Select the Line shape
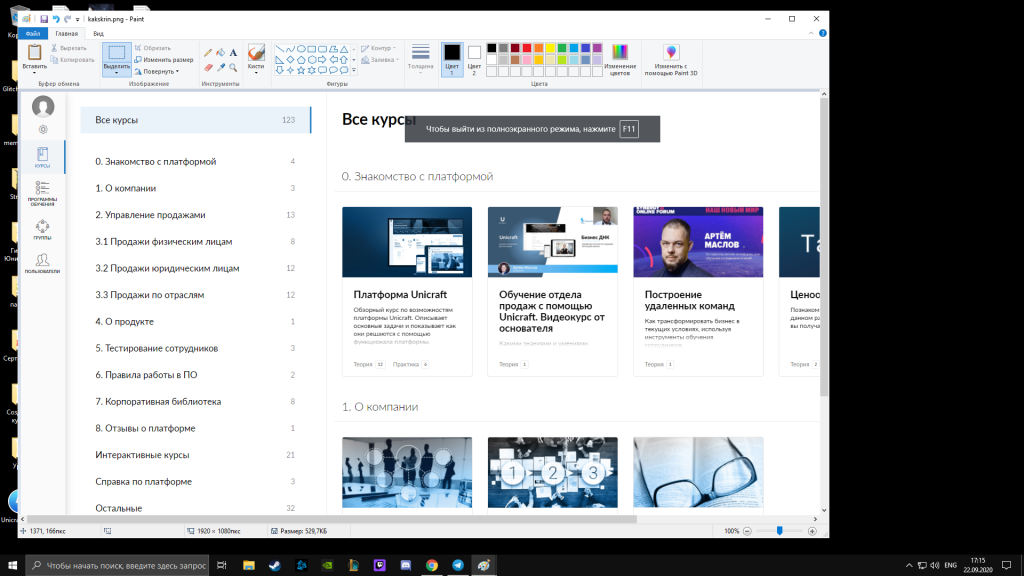The image size is (1024, 576). (x=280, y=49)
